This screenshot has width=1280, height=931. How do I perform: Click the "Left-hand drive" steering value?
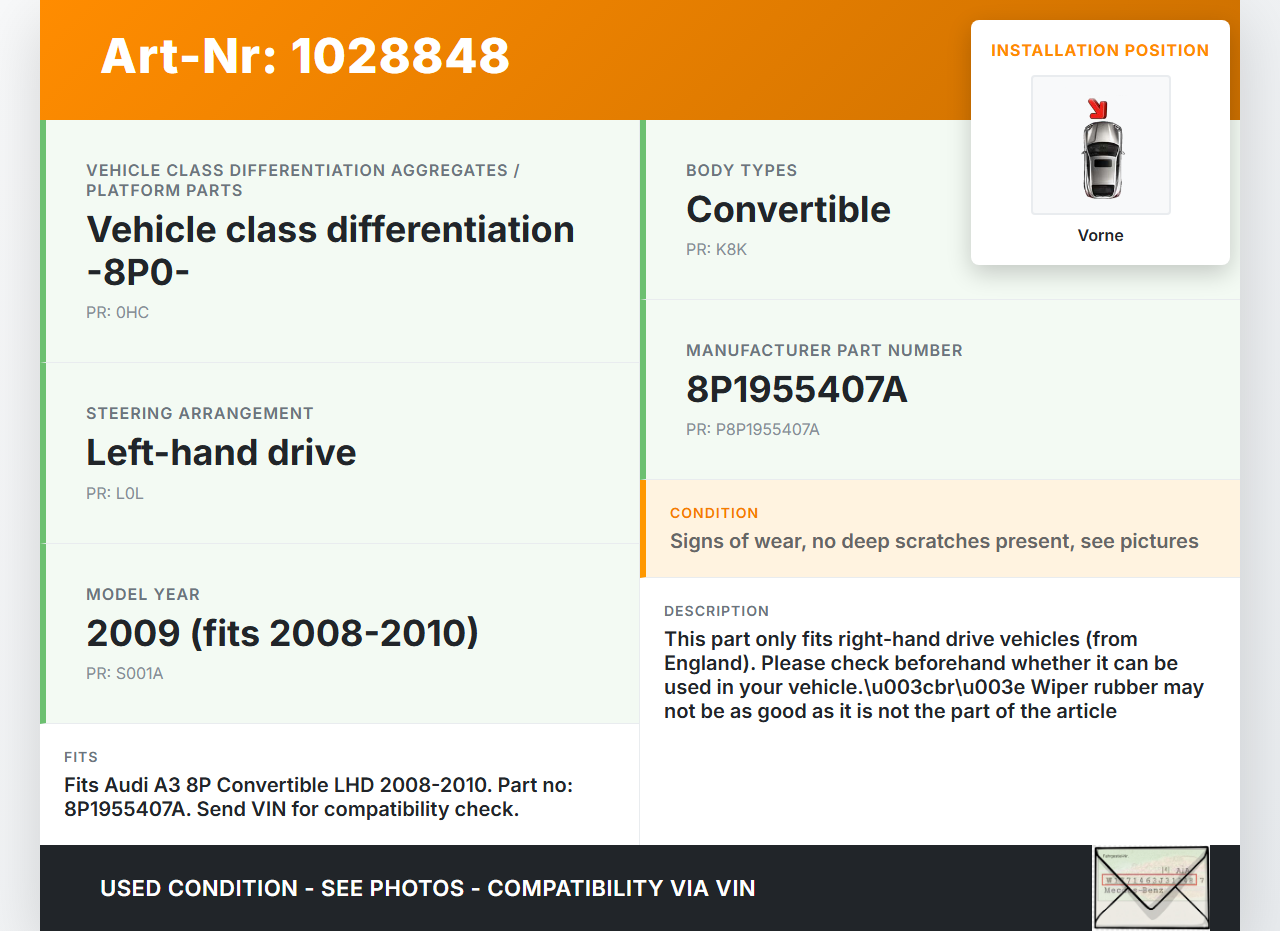click(221, 452)
